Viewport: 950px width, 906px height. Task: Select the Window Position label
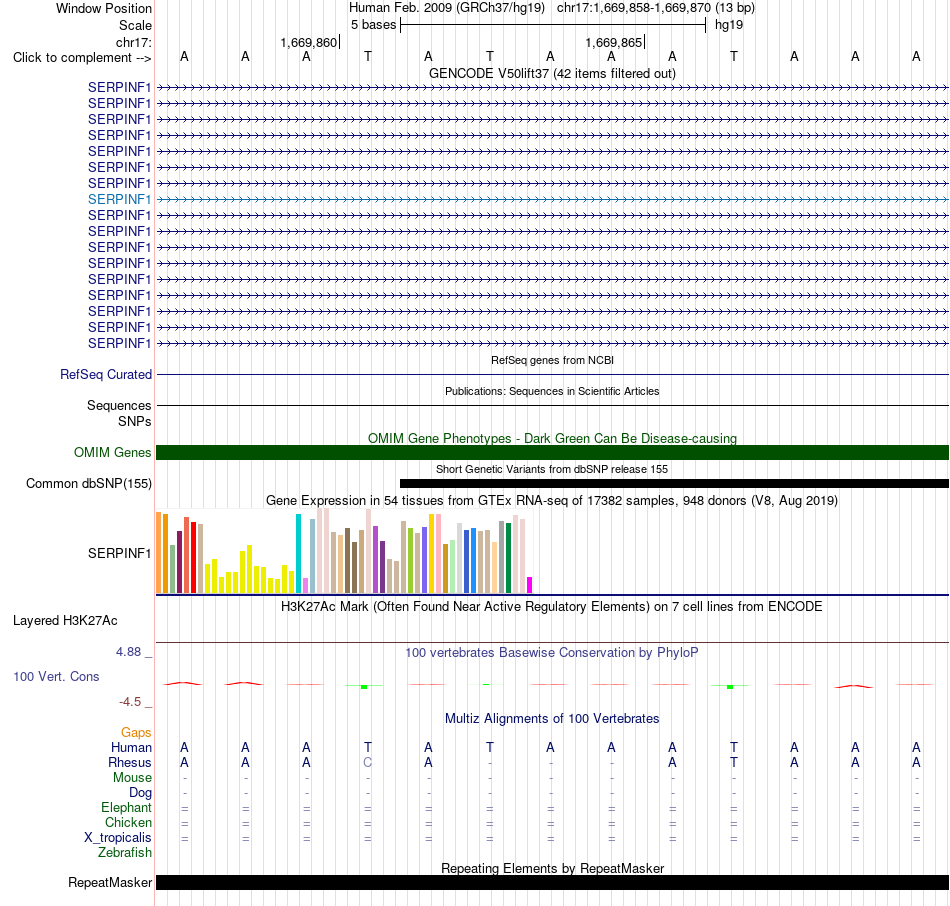pyautogui.click(x=104, y=8)
